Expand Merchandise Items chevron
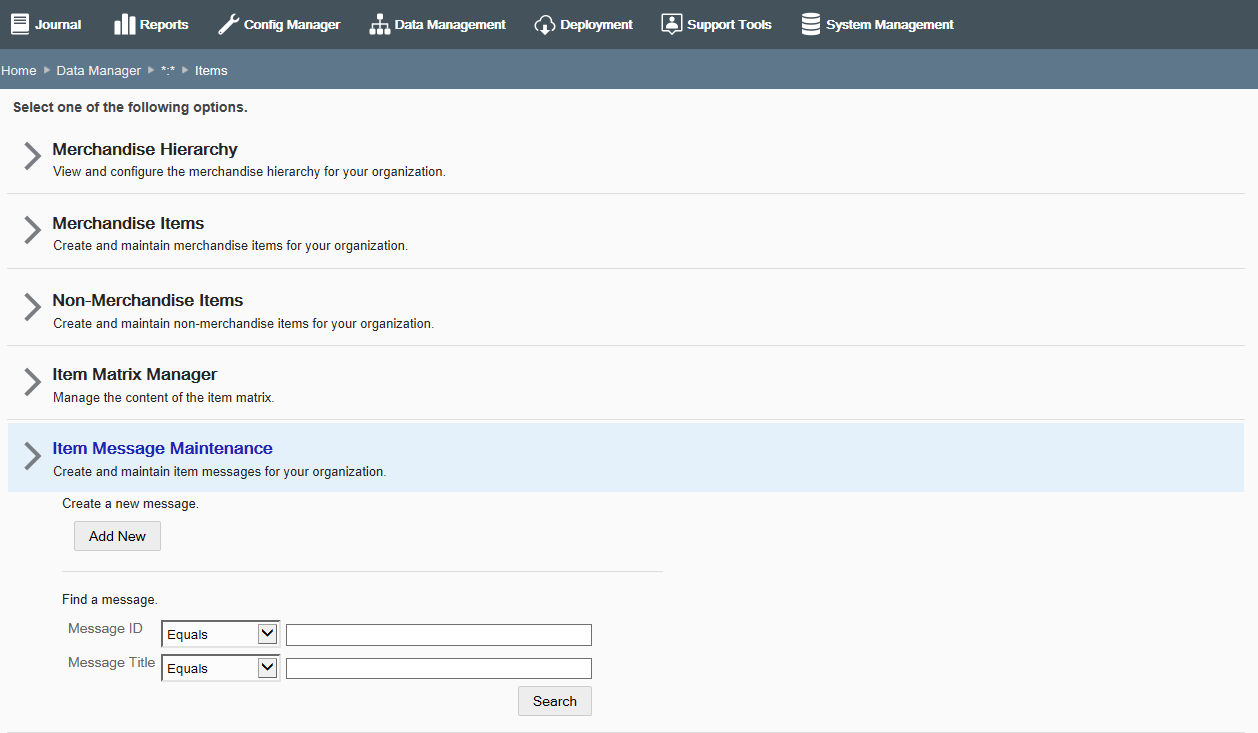Image resolution: width=1258 pixels, height=733 pixels. [32, 231]
